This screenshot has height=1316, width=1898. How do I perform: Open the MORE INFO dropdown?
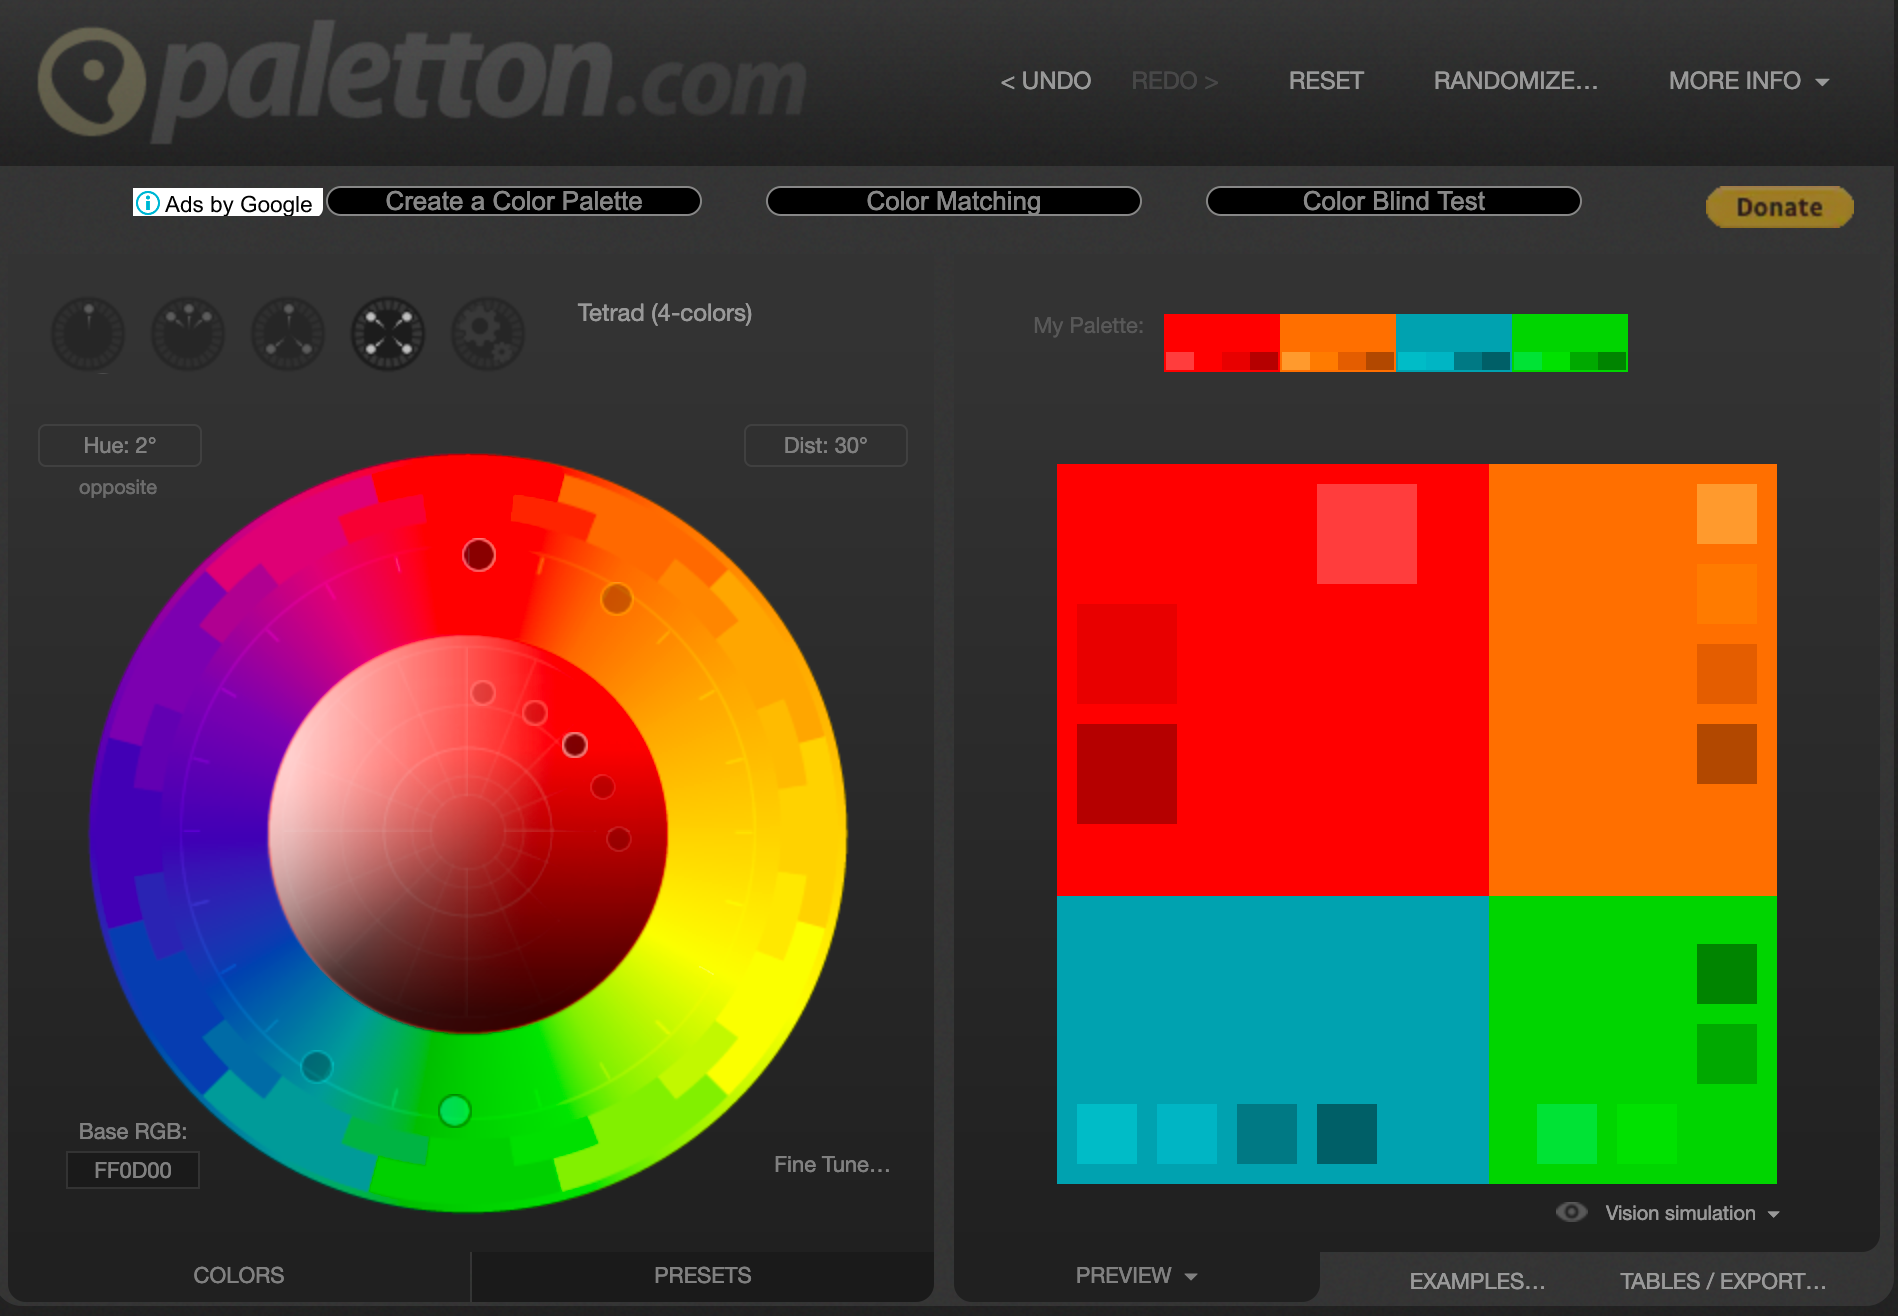tap(1748, 80)
